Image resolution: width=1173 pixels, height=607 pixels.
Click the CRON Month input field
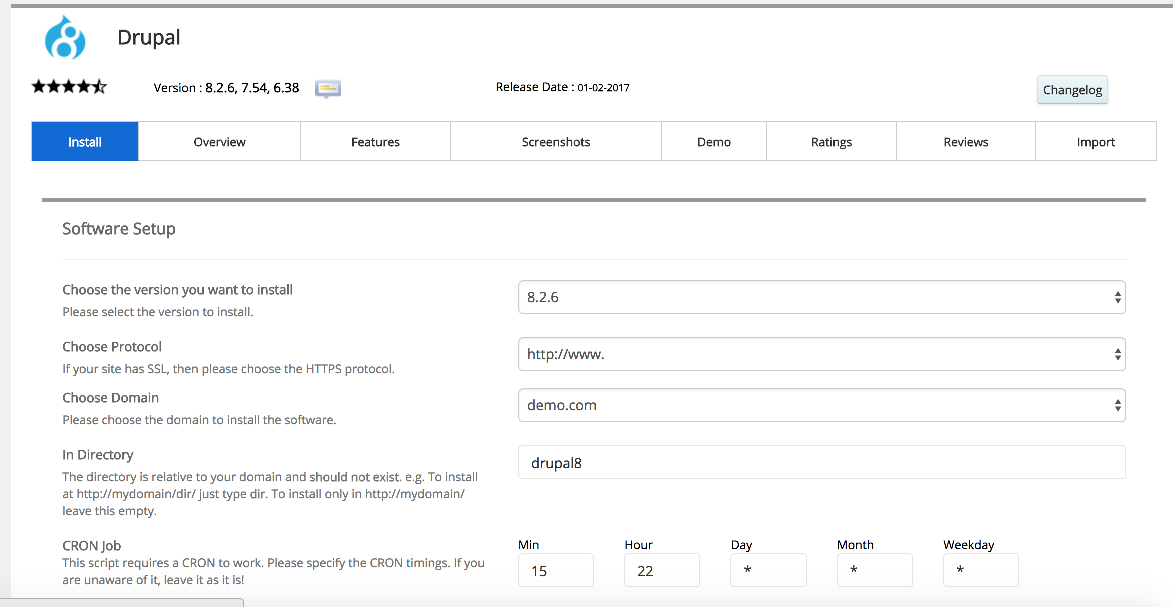875,570
